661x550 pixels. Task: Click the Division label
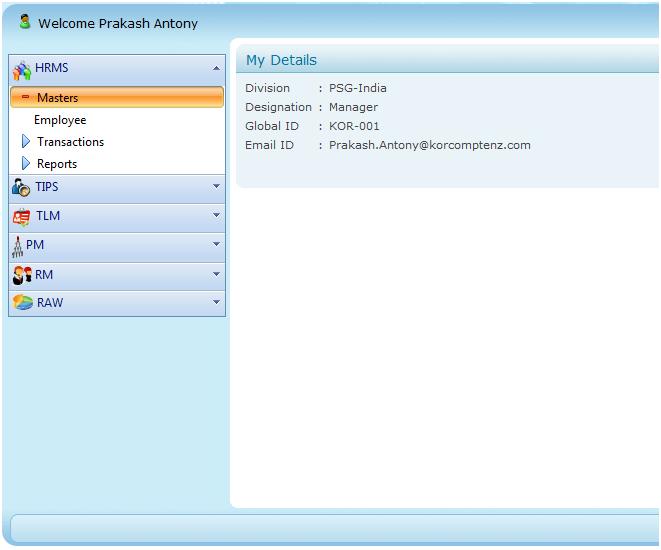click(x=267, y=88)
